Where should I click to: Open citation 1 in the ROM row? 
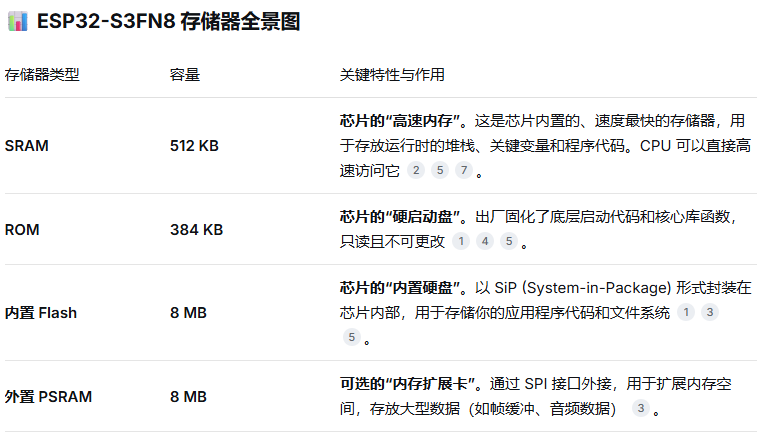pyautogui.click(x=461, y=241)
